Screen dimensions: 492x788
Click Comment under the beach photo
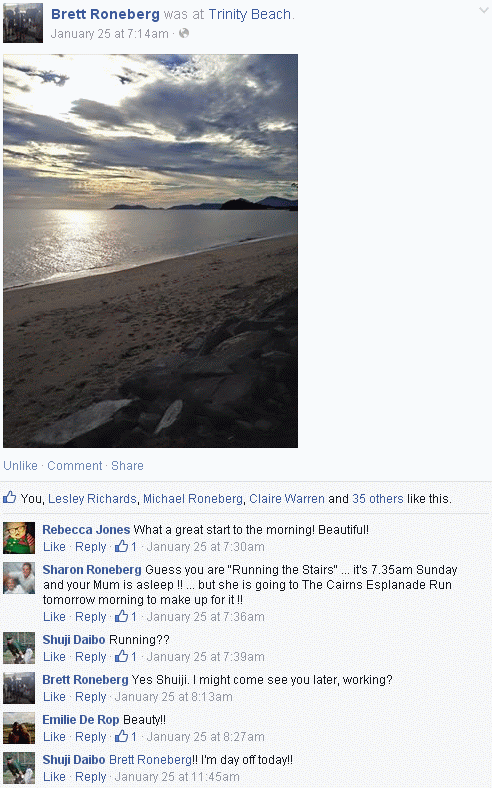74,466
